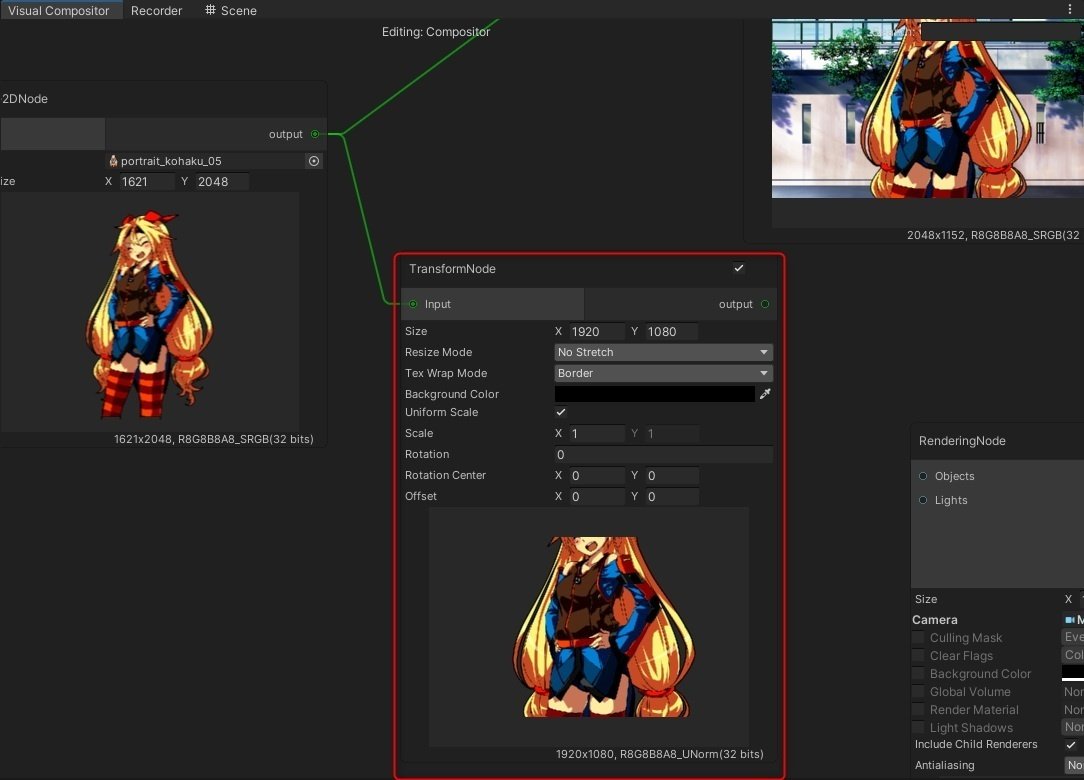This screenshot has height=780, width=1084.
Task: Click the 2DNode output port
Action: click(315, 134)
